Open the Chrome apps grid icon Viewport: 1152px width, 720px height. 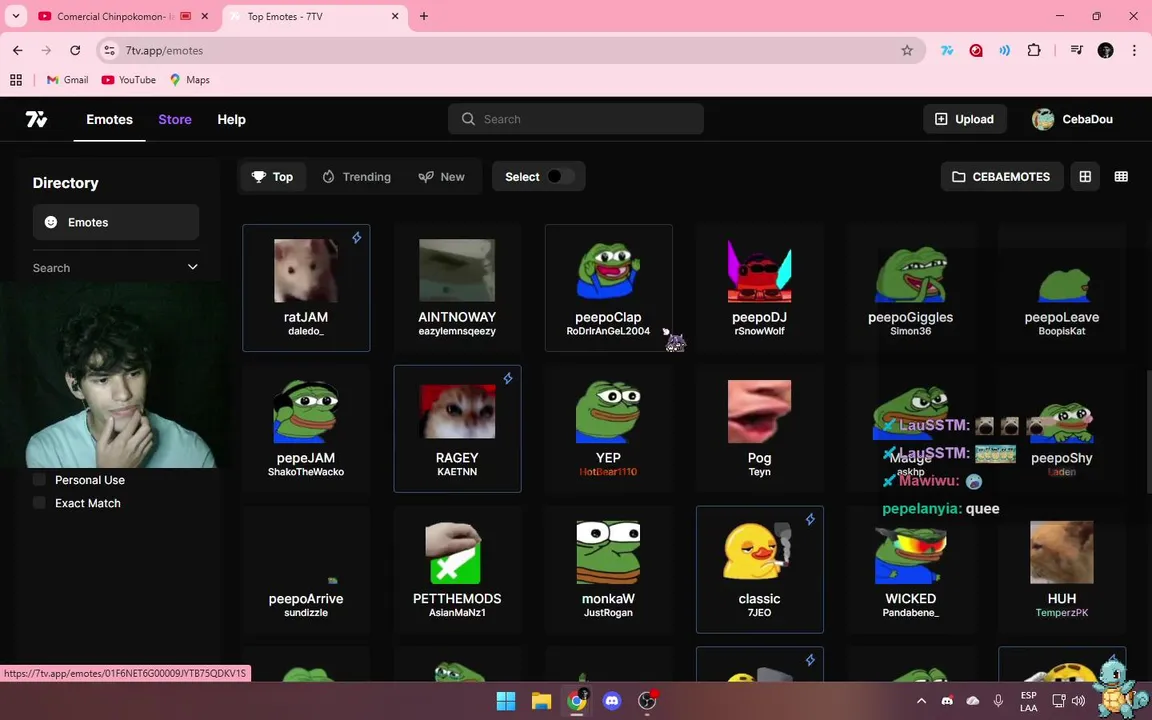pos(15,79)
